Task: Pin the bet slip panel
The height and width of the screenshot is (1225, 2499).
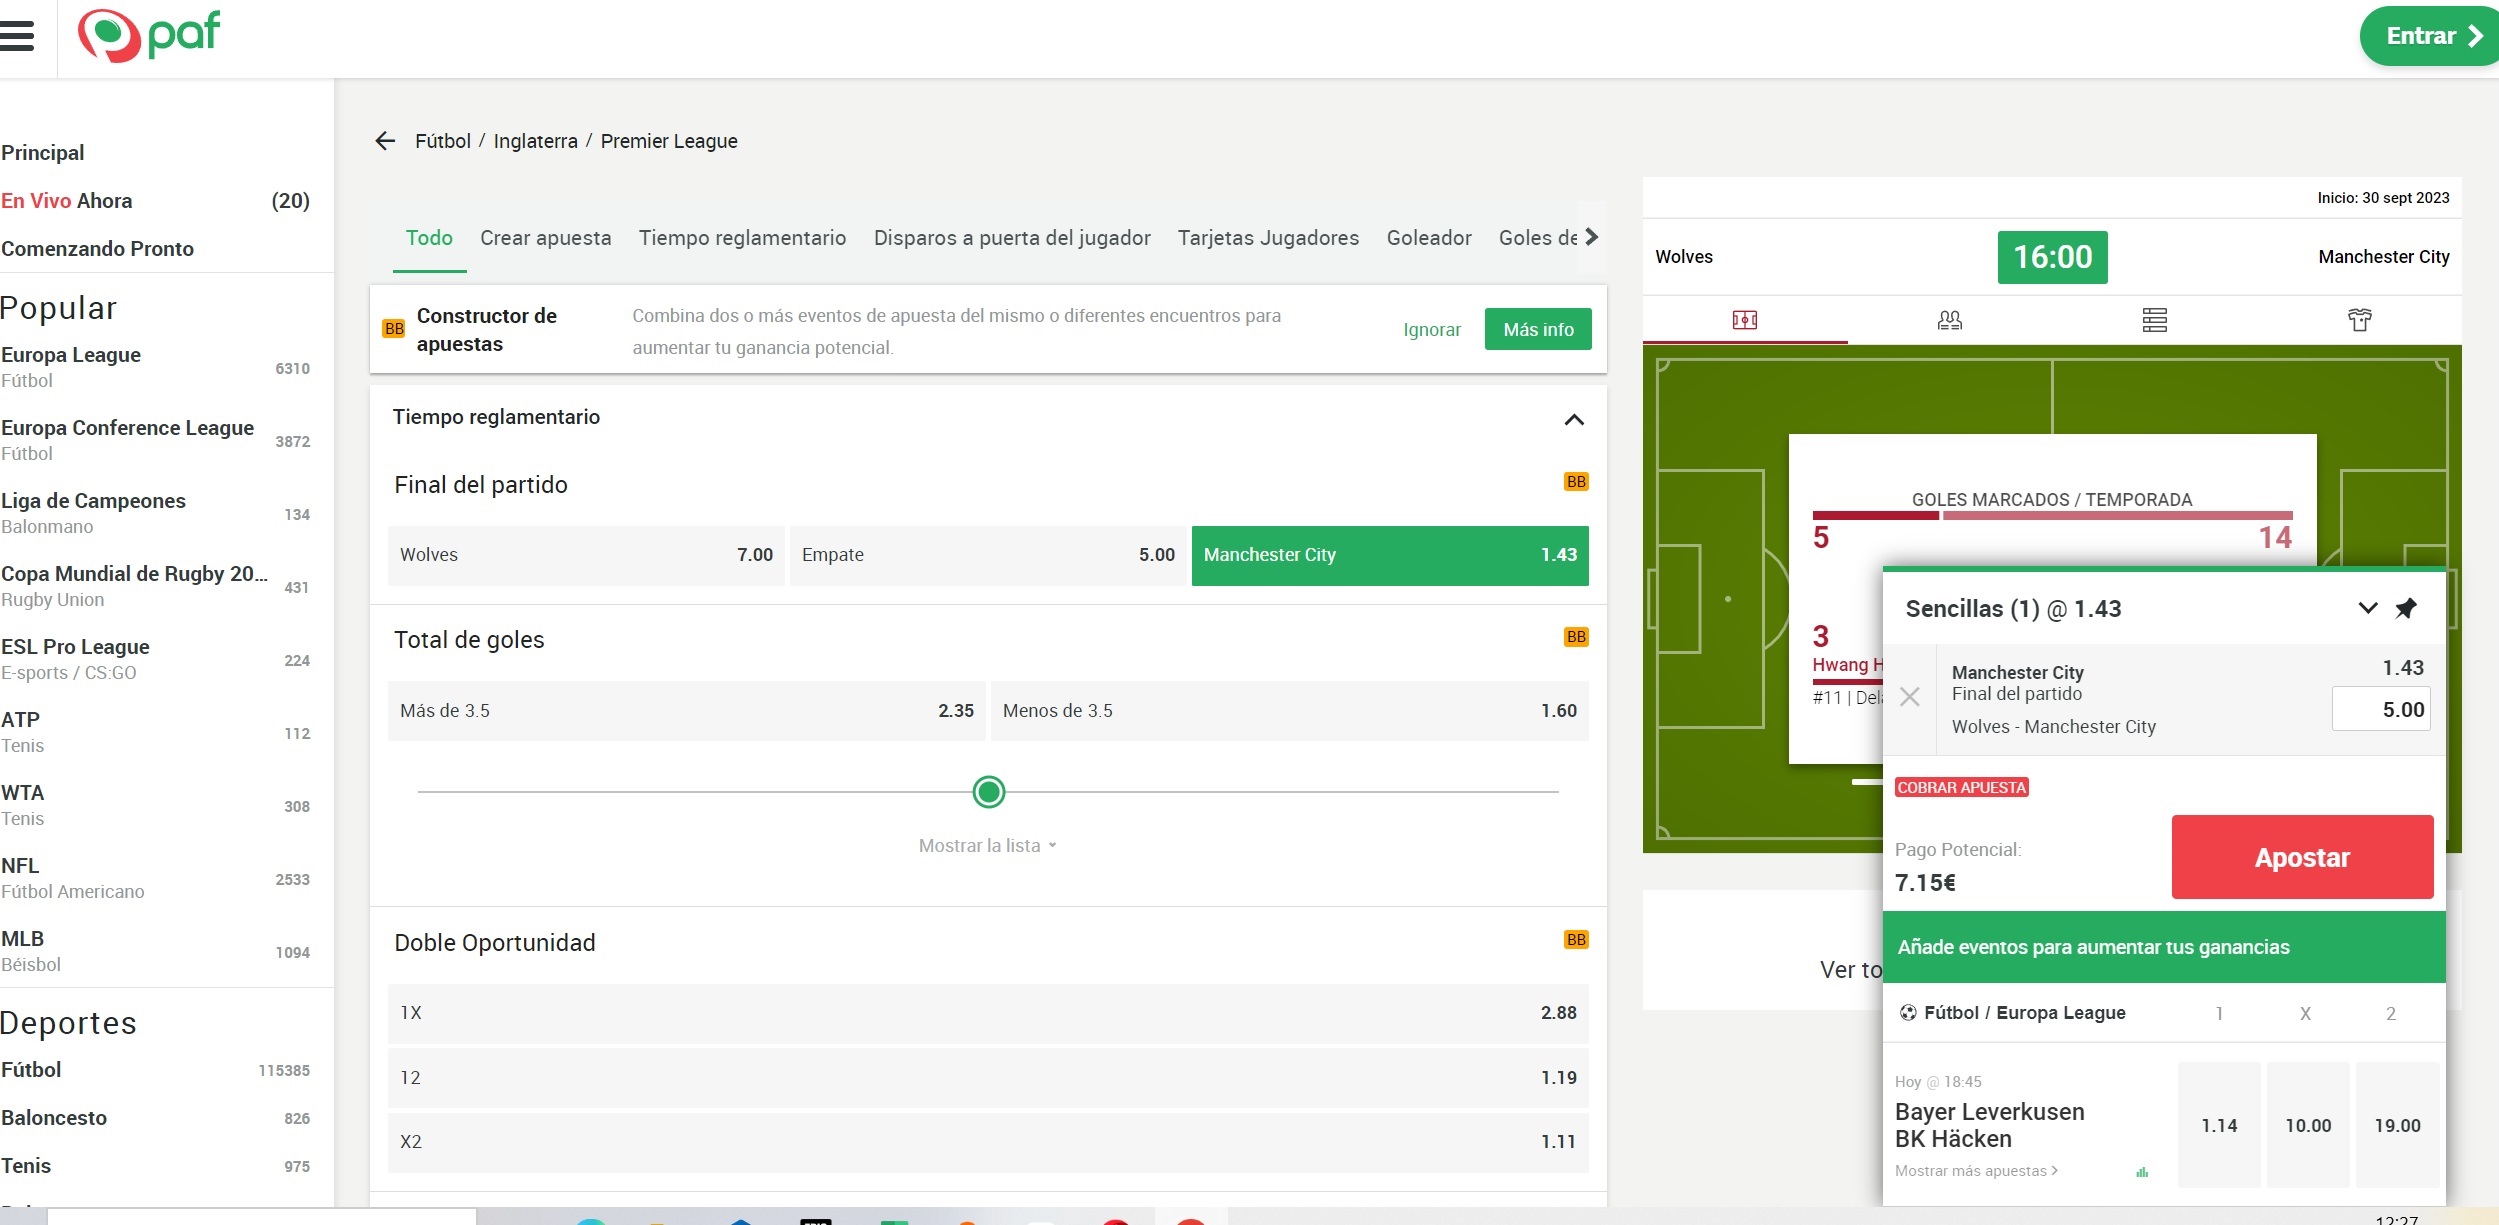Action: pos(2406,608)
